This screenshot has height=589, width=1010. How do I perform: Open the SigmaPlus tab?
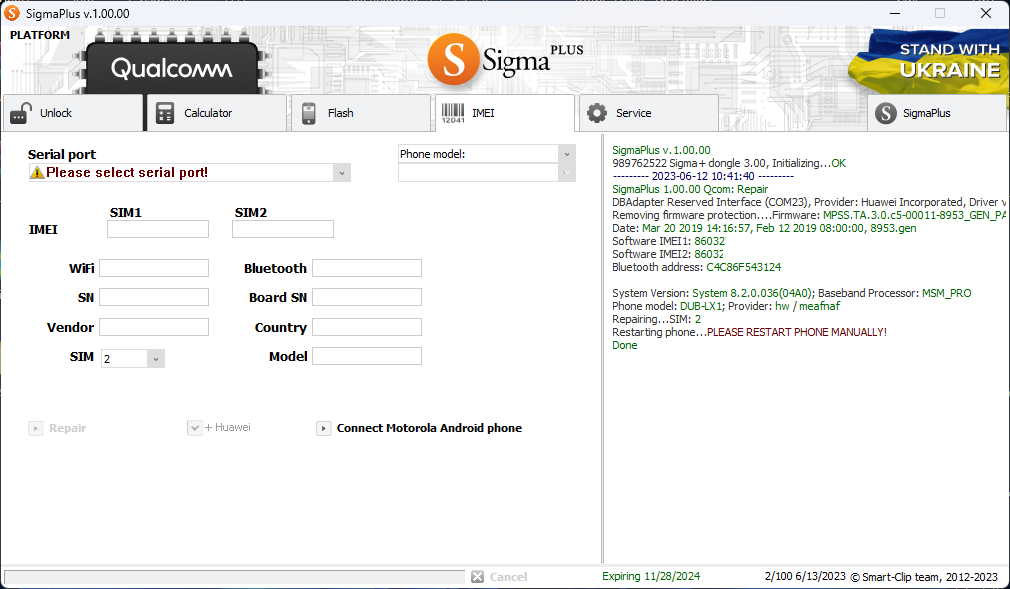pyautogui.click(x=937, y=113)
